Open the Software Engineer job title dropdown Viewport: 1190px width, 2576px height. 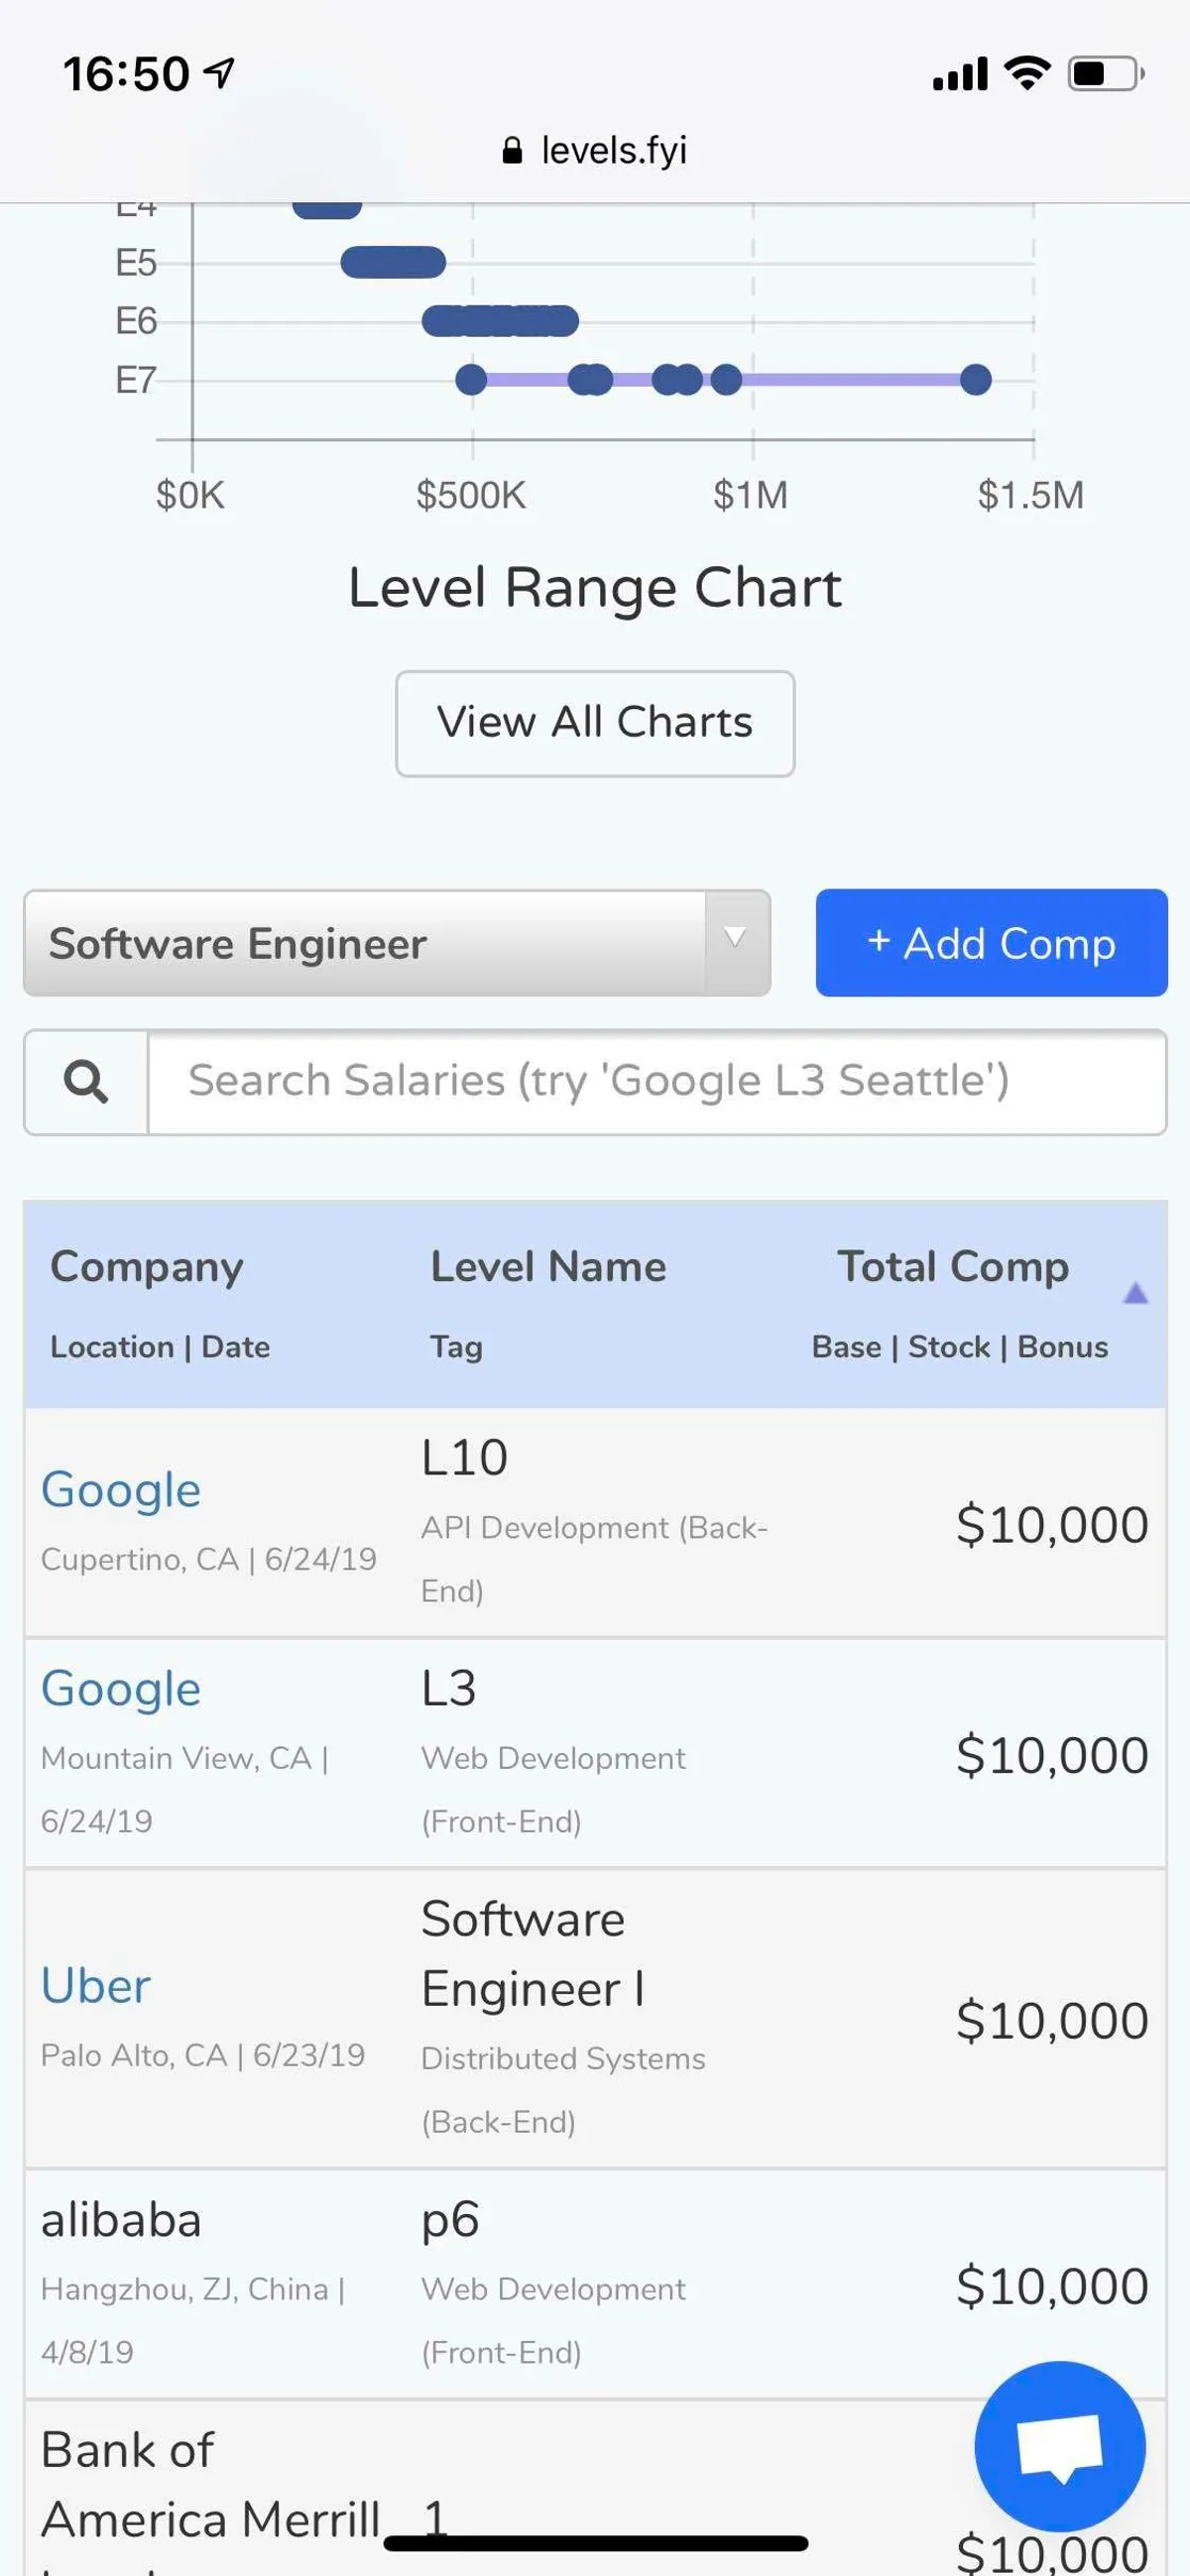tap(365, 943)
